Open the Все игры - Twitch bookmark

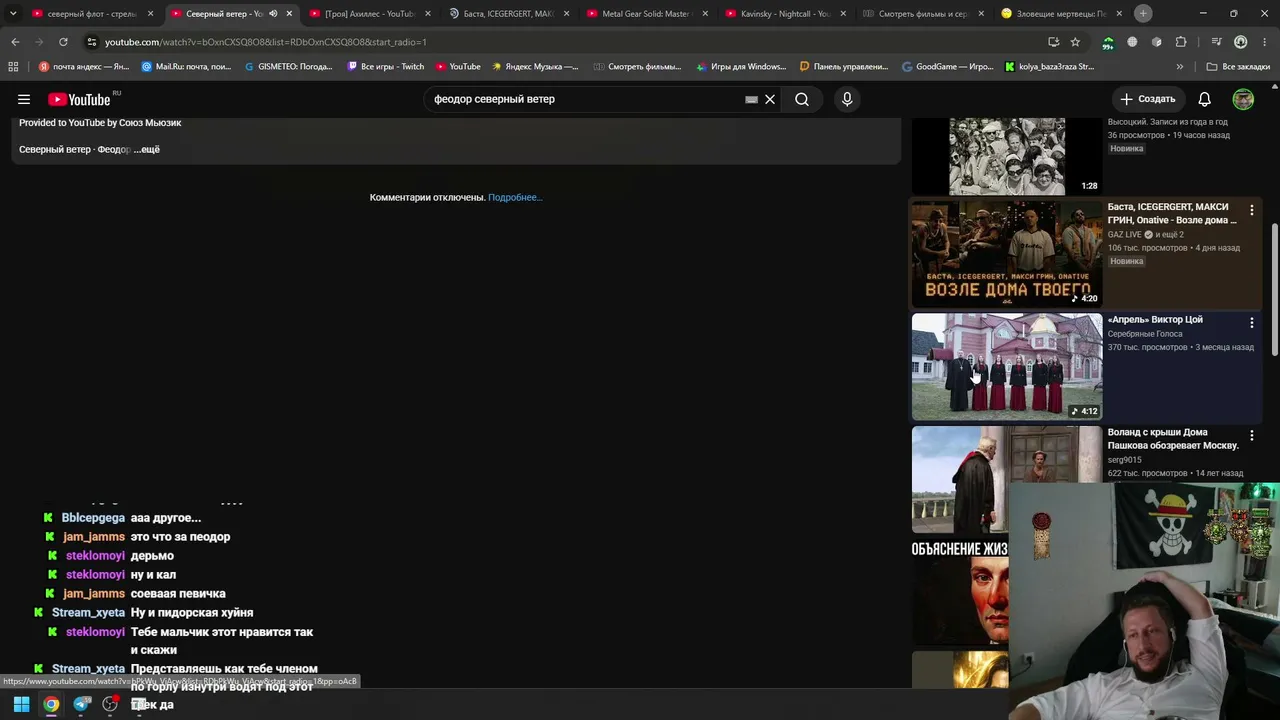(386, 67)
